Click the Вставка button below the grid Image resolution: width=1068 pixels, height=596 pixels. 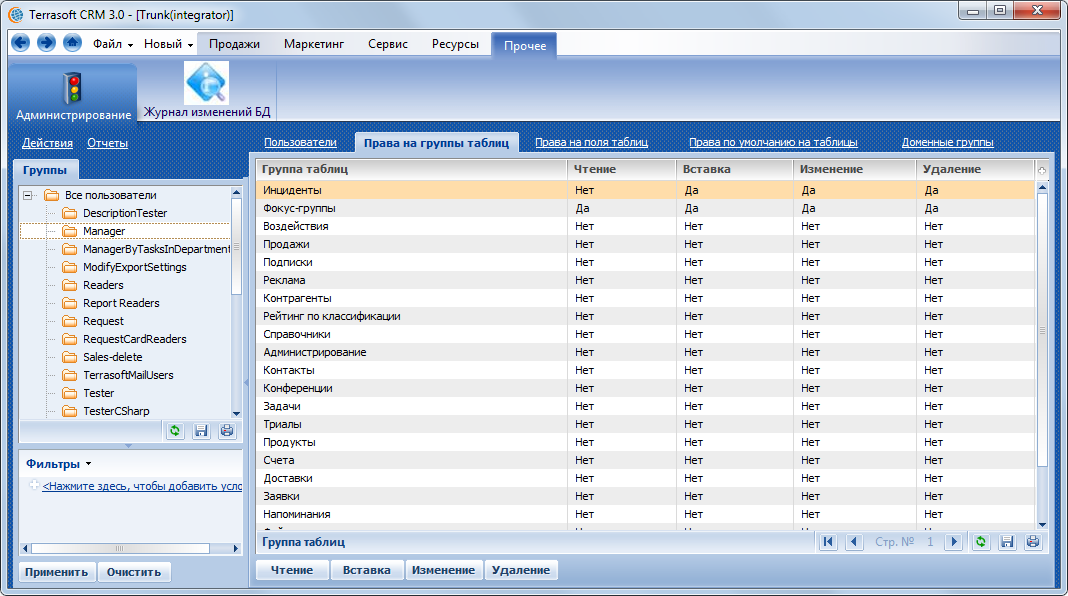tap(366, 570)
